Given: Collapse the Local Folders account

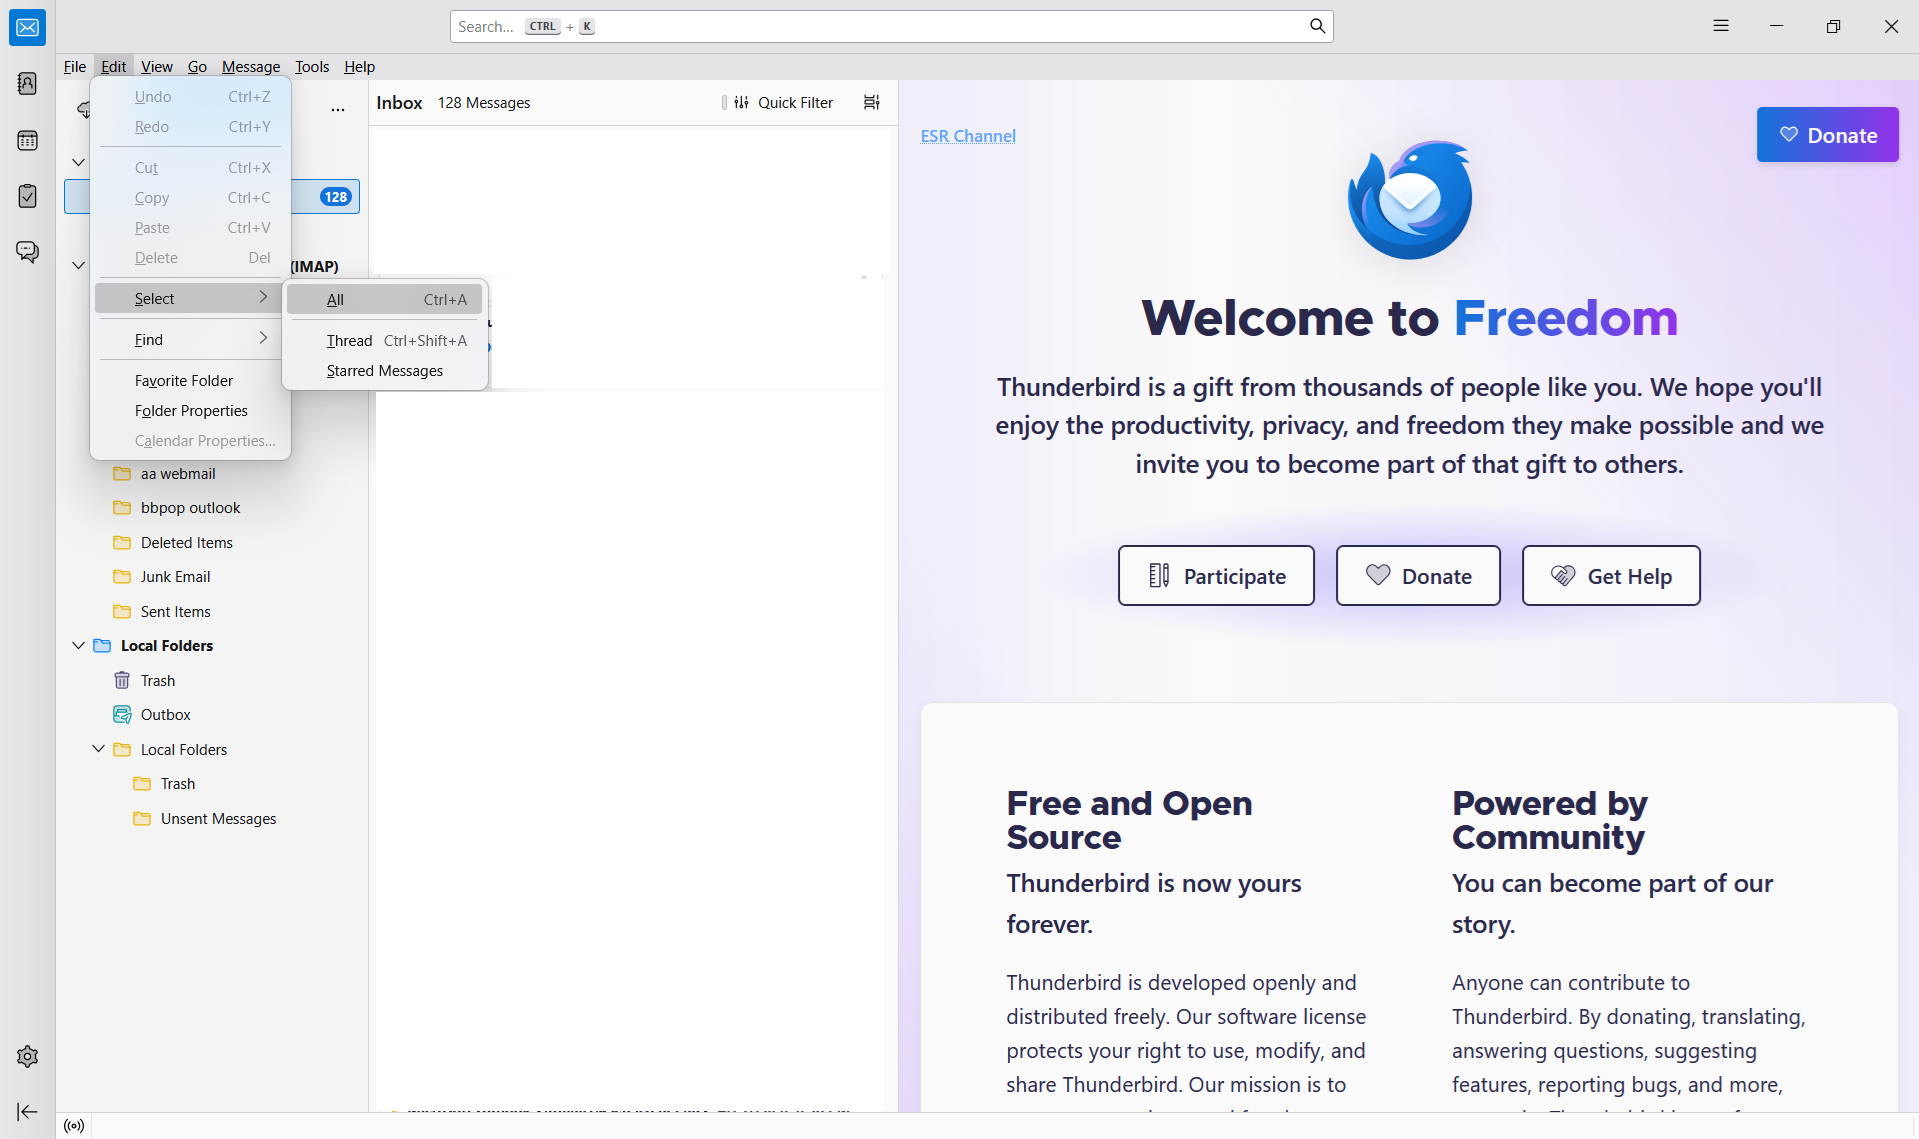Looking at the screenshot, I should tap(78, 646).
